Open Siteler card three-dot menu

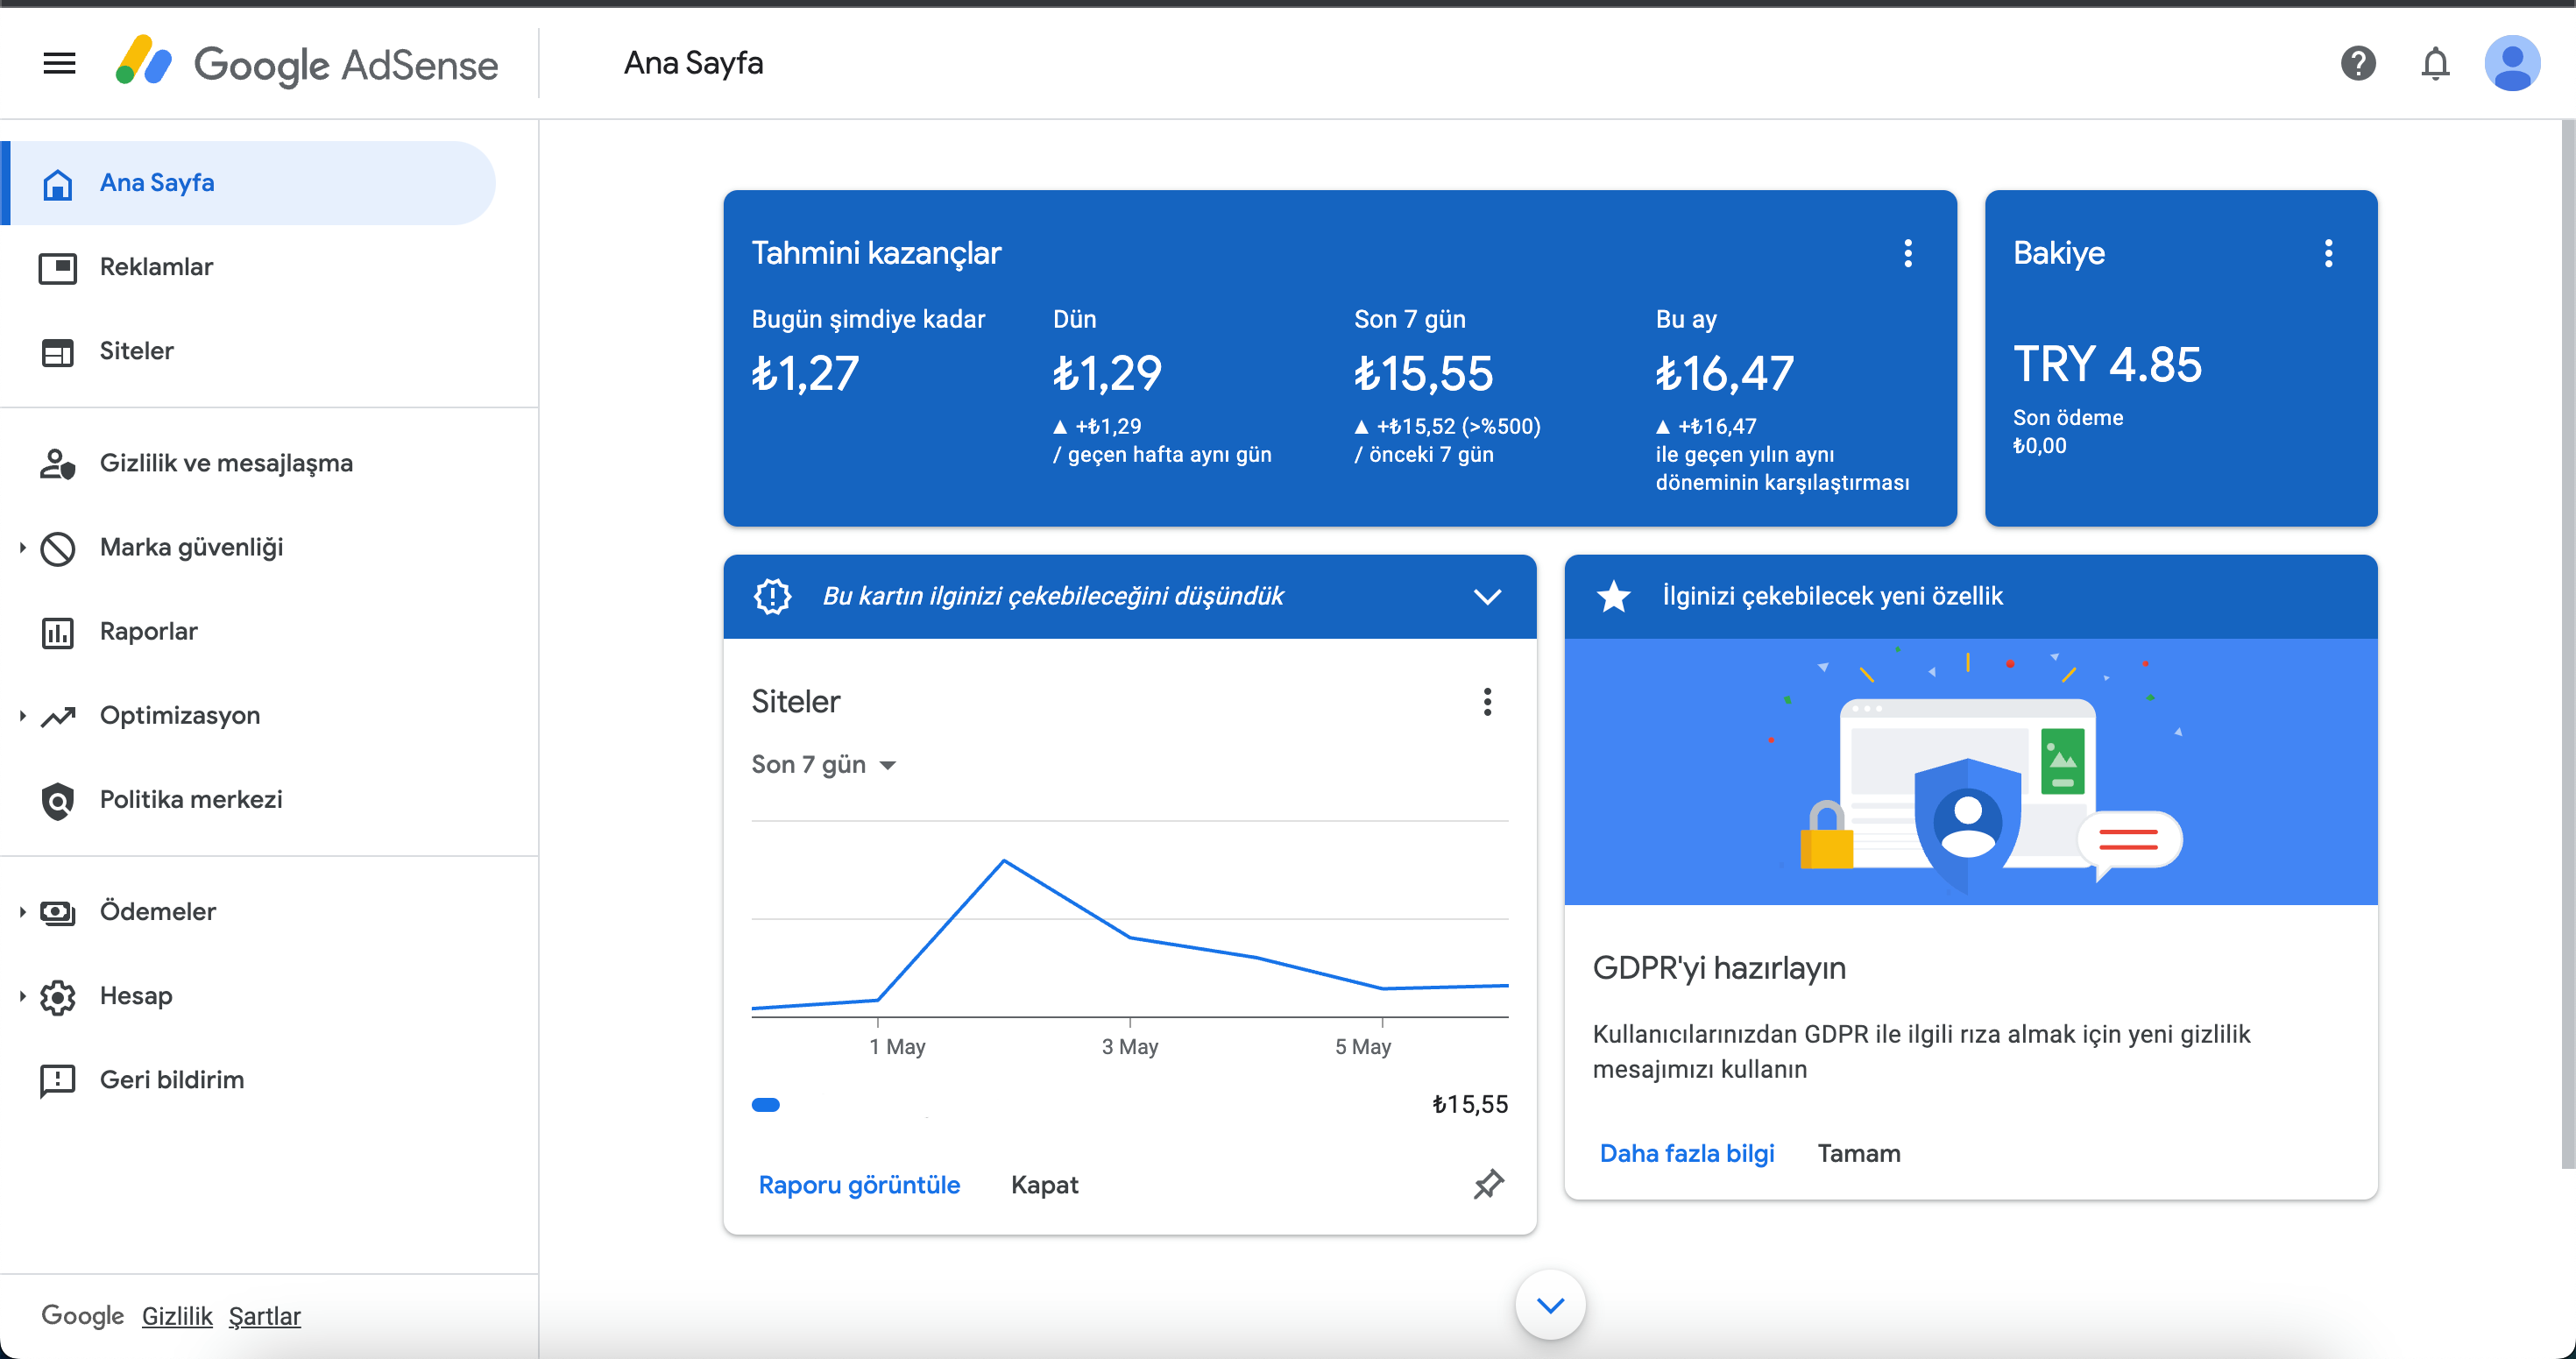[1487, 702]
